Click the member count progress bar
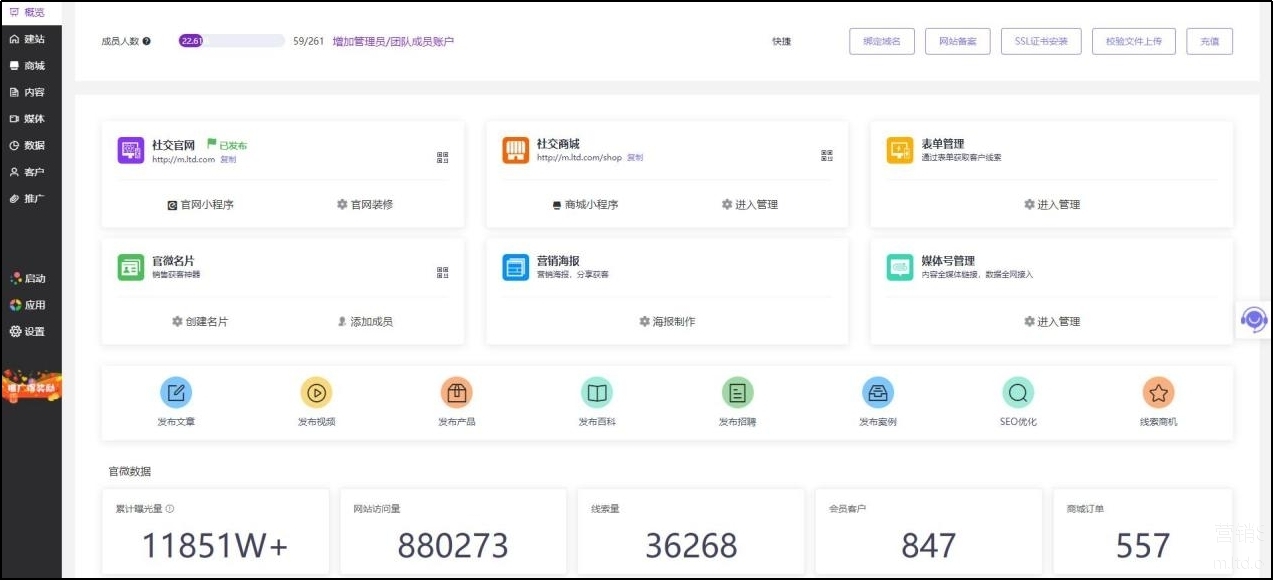 [x=231, y=41]
